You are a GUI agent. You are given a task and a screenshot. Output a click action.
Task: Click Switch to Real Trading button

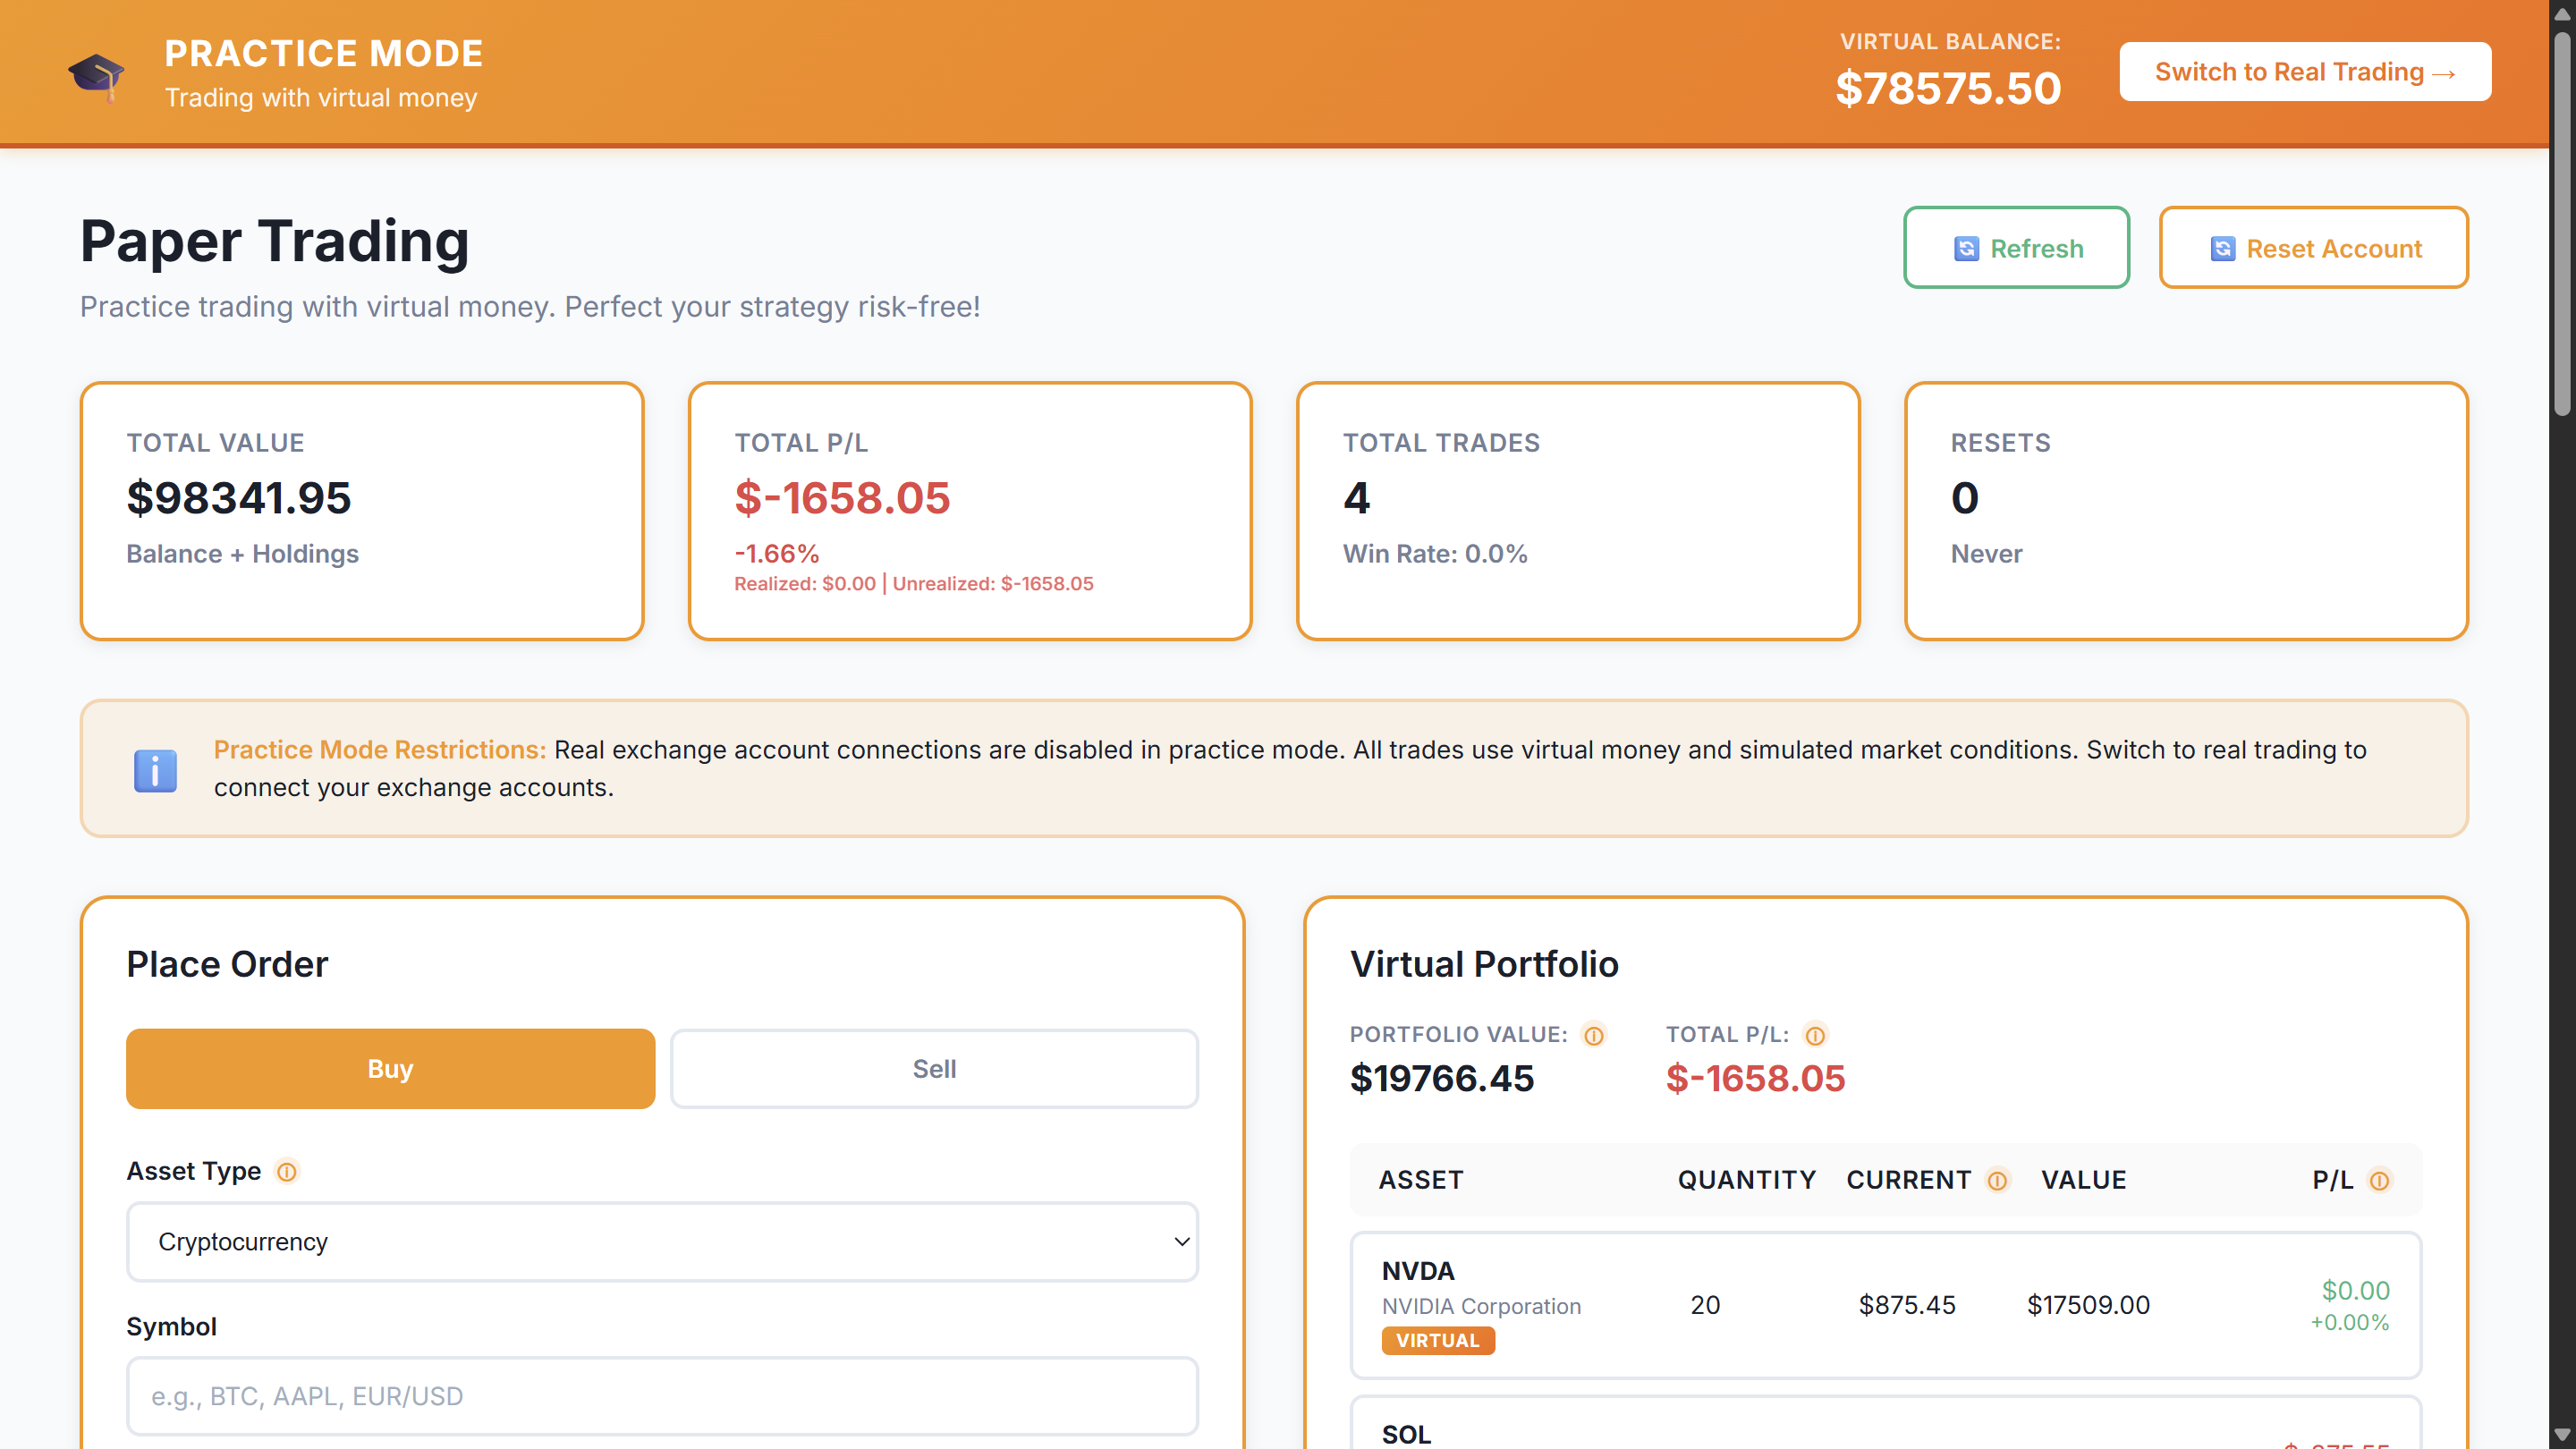pyautogui.click(x=2304, y=72)
